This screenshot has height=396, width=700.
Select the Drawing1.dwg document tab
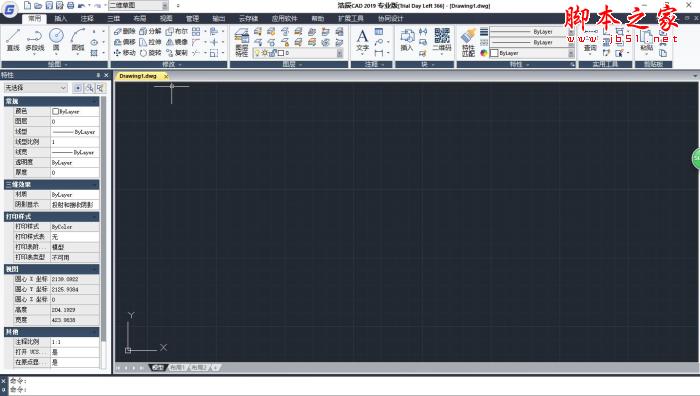pyautogui.click(x=138, y=76)
